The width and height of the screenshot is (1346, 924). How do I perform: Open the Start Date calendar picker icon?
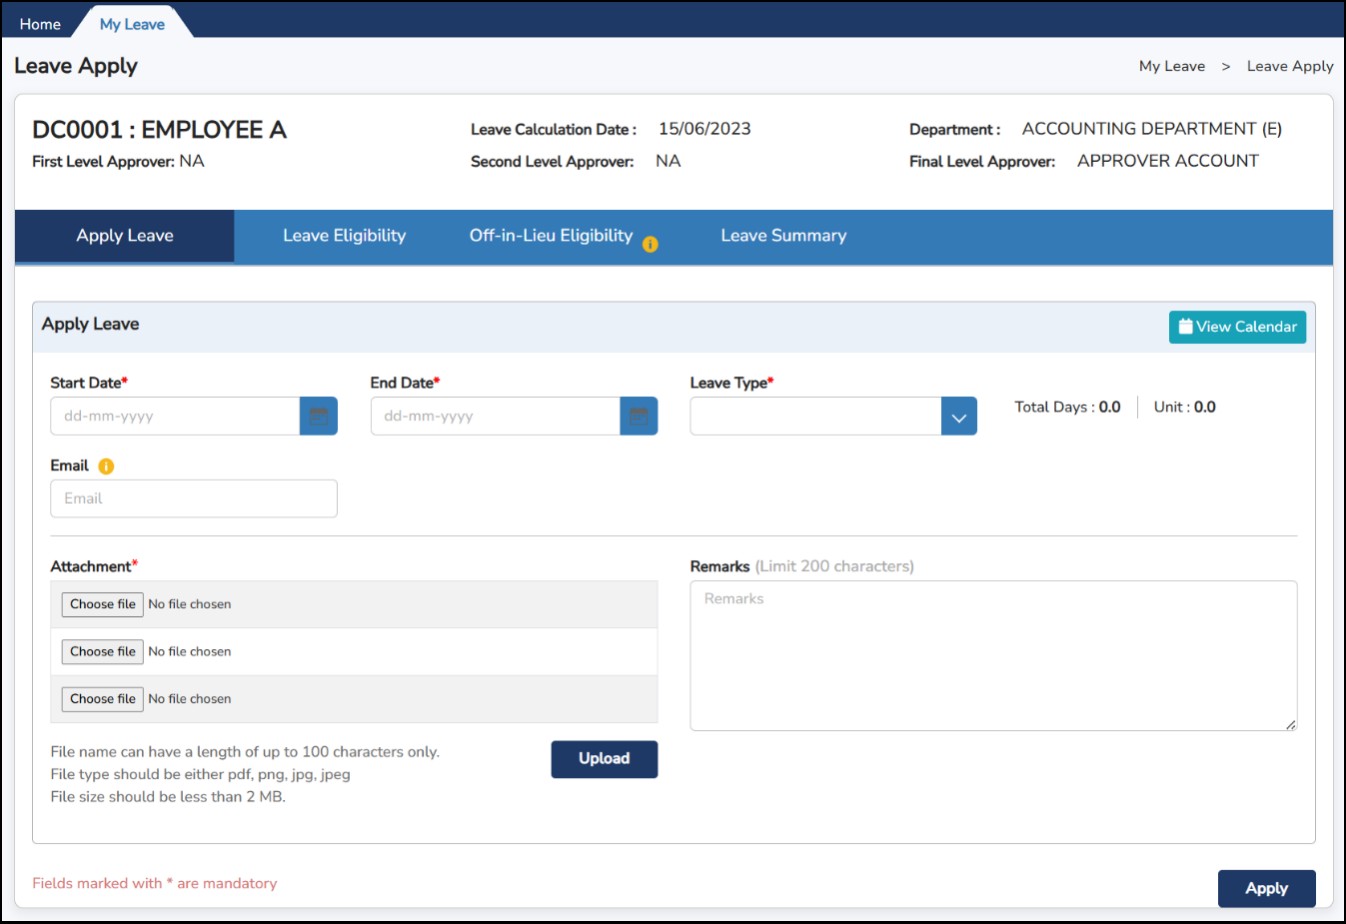[319, 416]
